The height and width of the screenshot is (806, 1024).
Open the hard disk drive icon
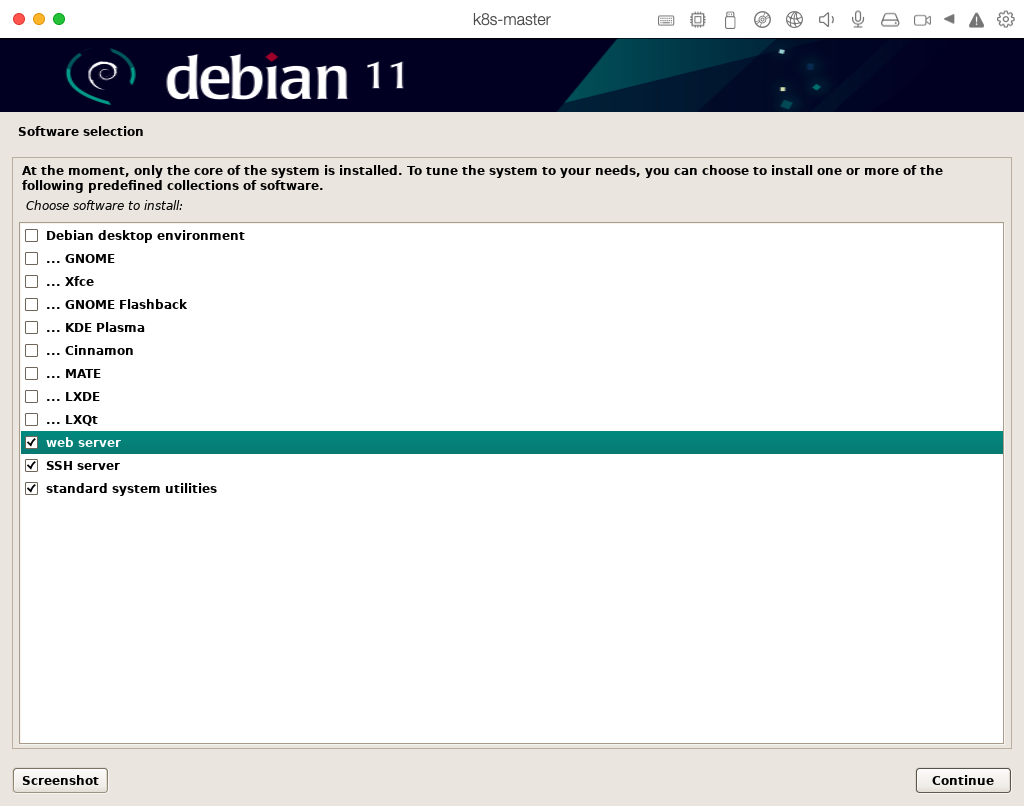coord(890,20)
